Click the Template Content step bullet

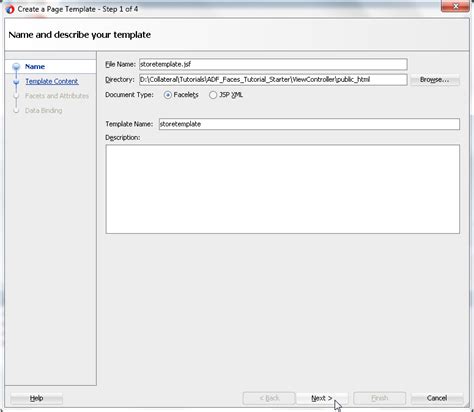(x=16, y=81)
